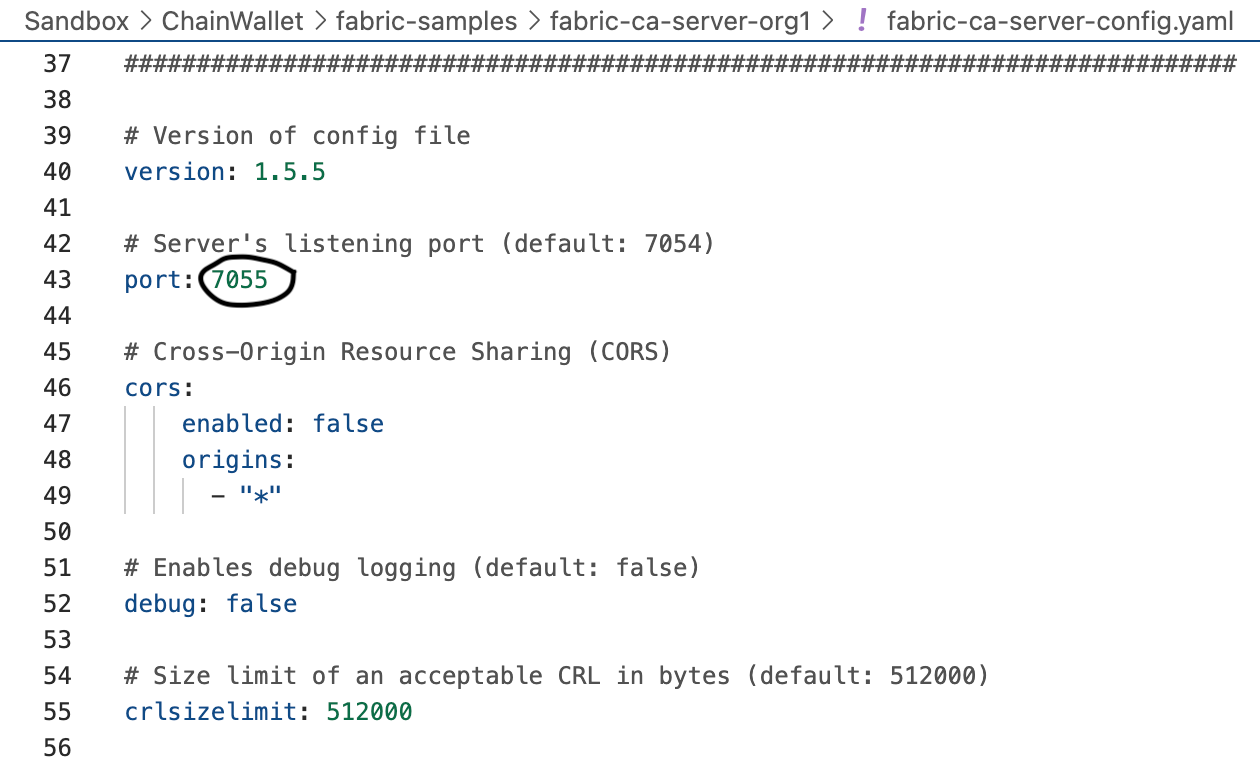The image size is (1260, 764).
Task: Click the 'port' key on line 43
Action: pyautogui.click(x=153, y=280)
